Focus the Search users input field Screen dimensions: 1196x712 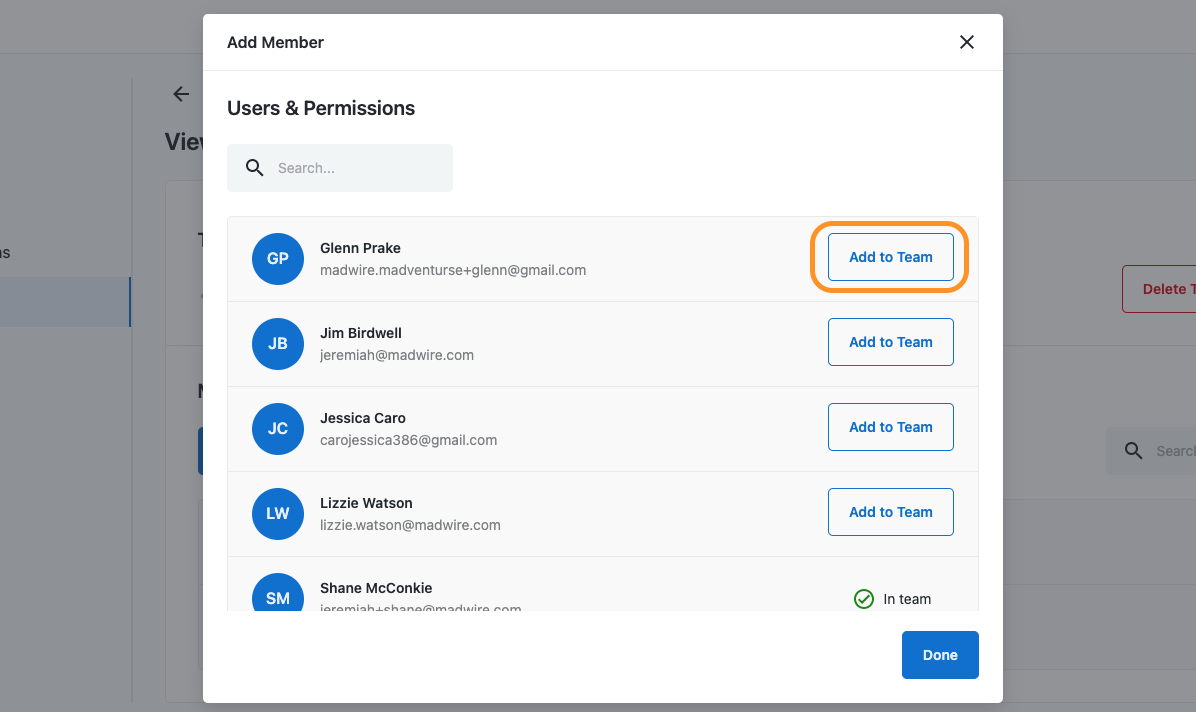tap(340, 168)
